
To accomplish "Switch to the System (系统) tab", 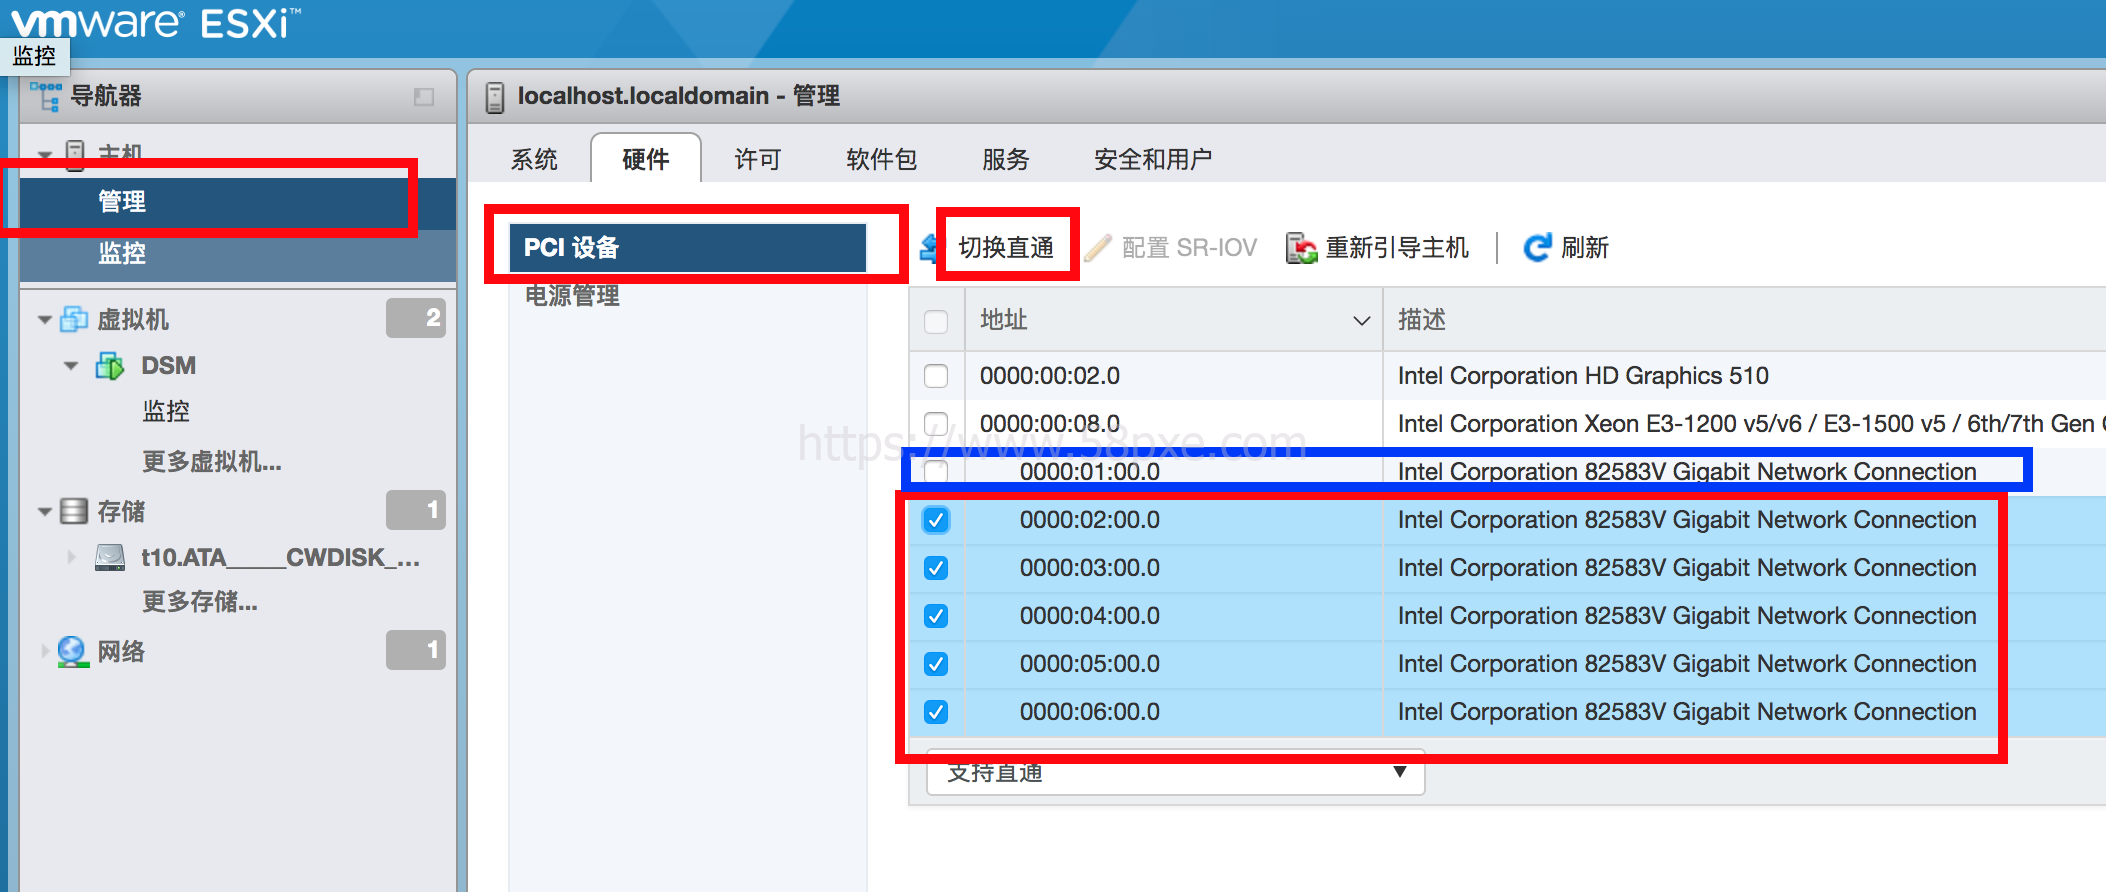I will coord(534,159).
